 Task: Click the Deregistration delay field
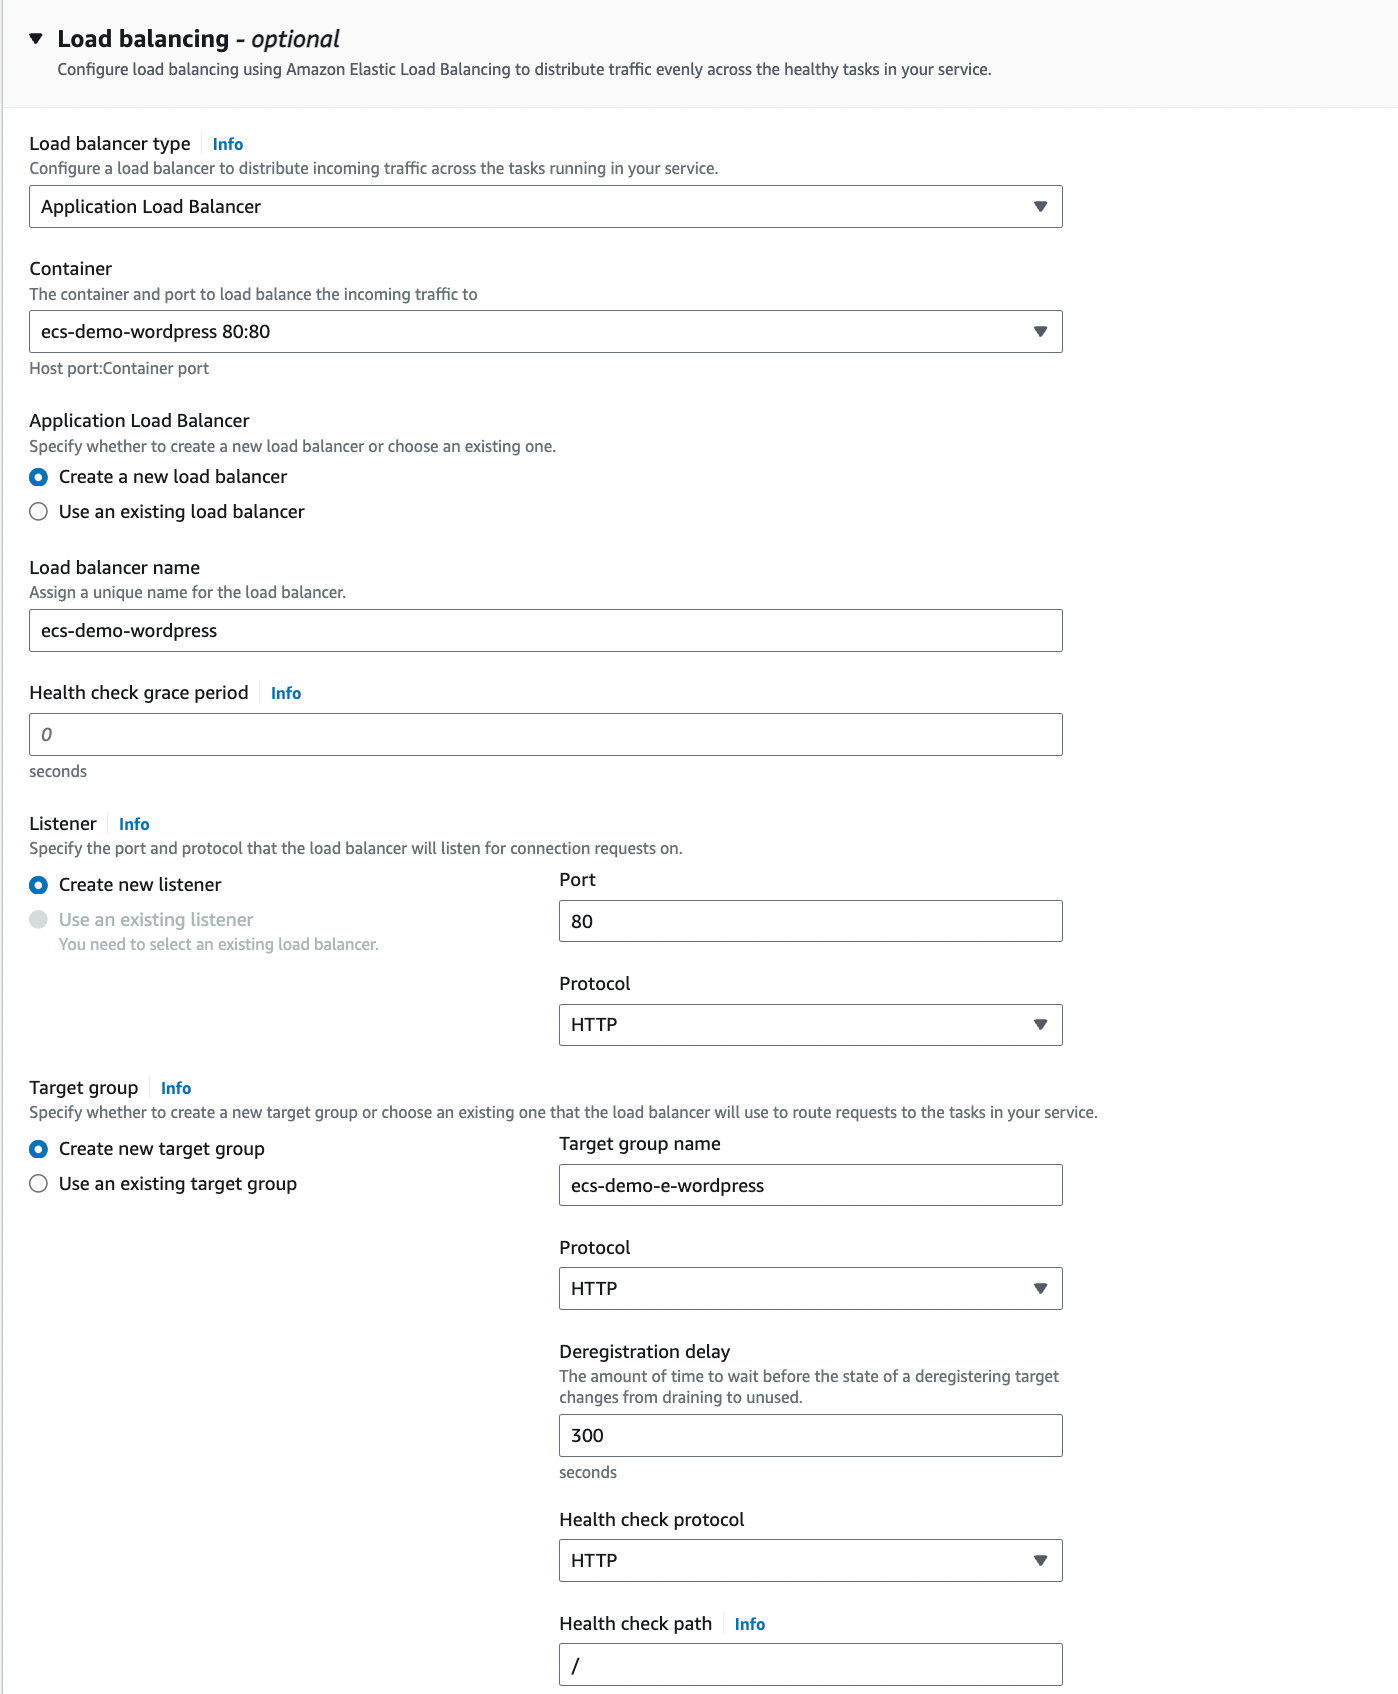(x=811, y=1436)
